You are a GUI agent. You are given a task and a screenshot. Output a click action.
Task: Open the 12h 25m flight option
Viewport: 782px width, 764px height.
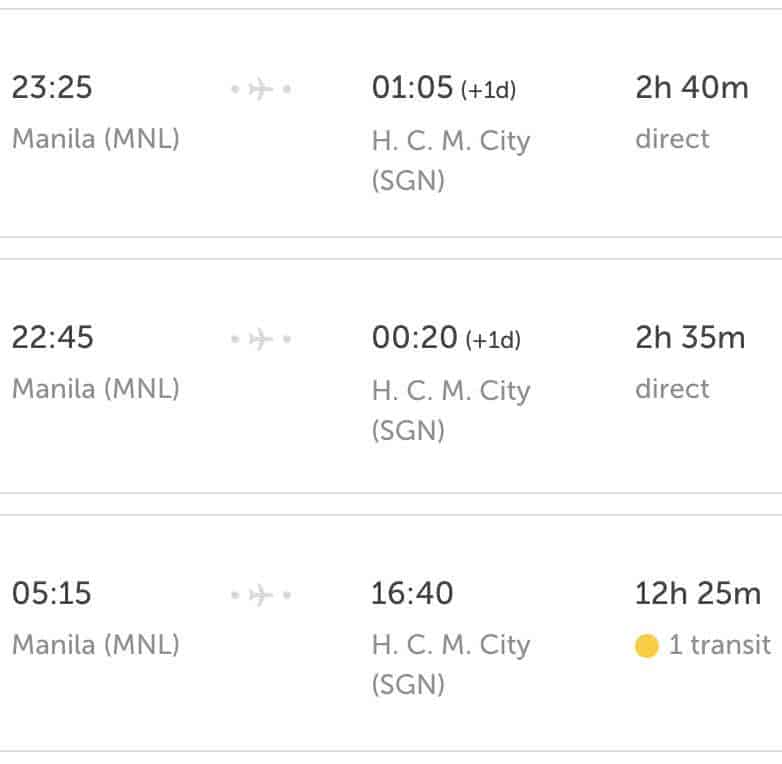(x=697, y=594)
